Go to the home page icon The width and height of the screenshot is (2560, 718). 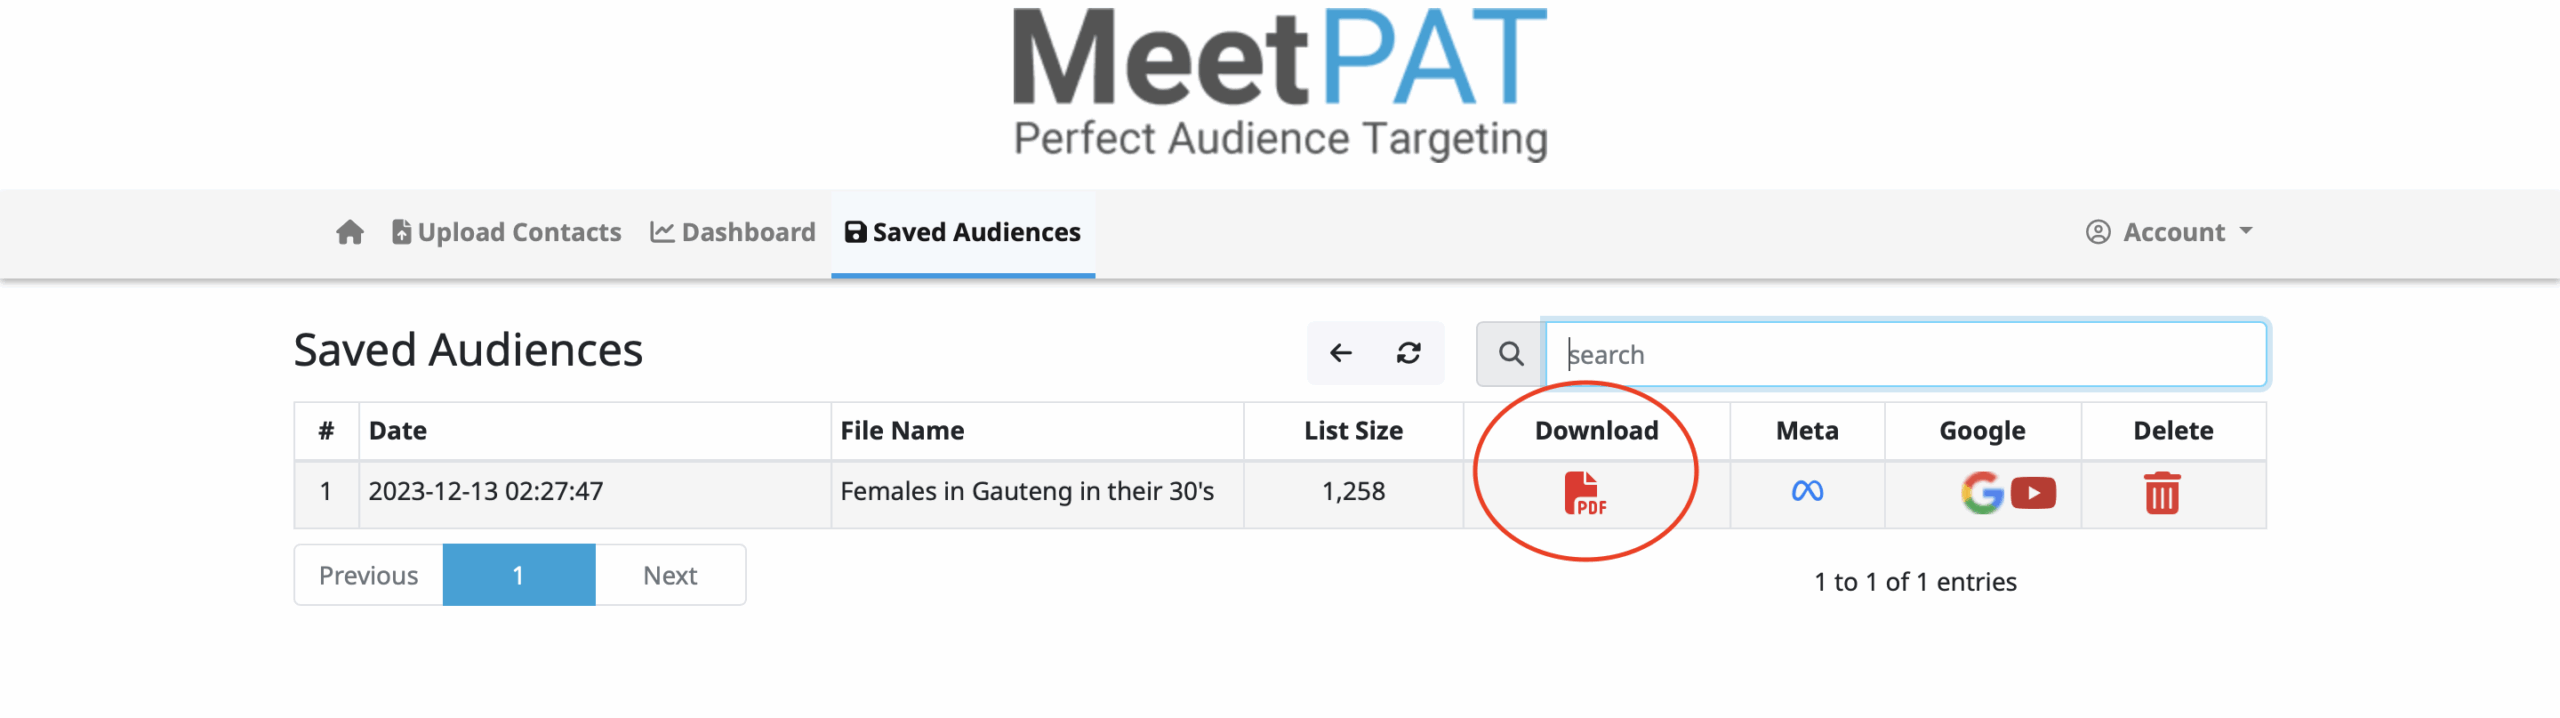[x=349, y=232]
